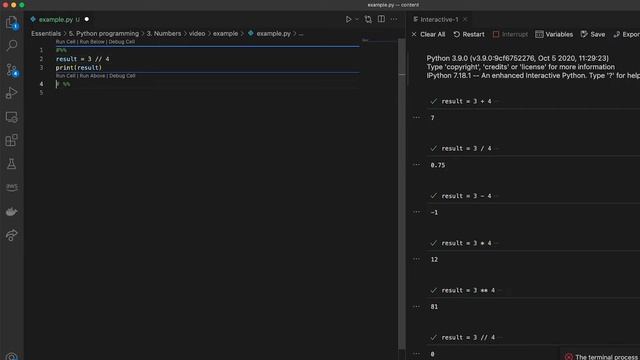The image size is (640, 360).
Task: Open the Remote Explorer icon
Action: point(11,117)
